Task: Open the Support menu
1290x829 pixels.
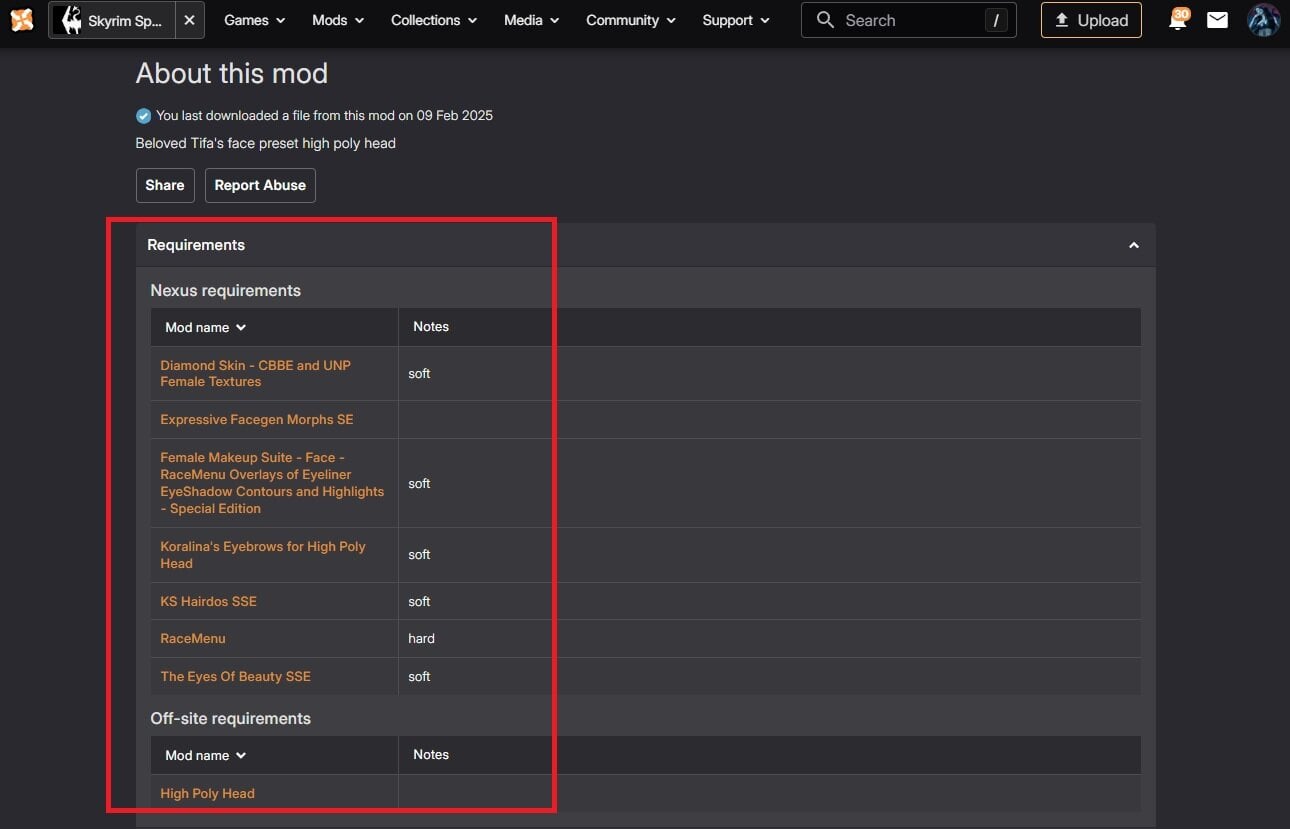Action: pos(736,20)
